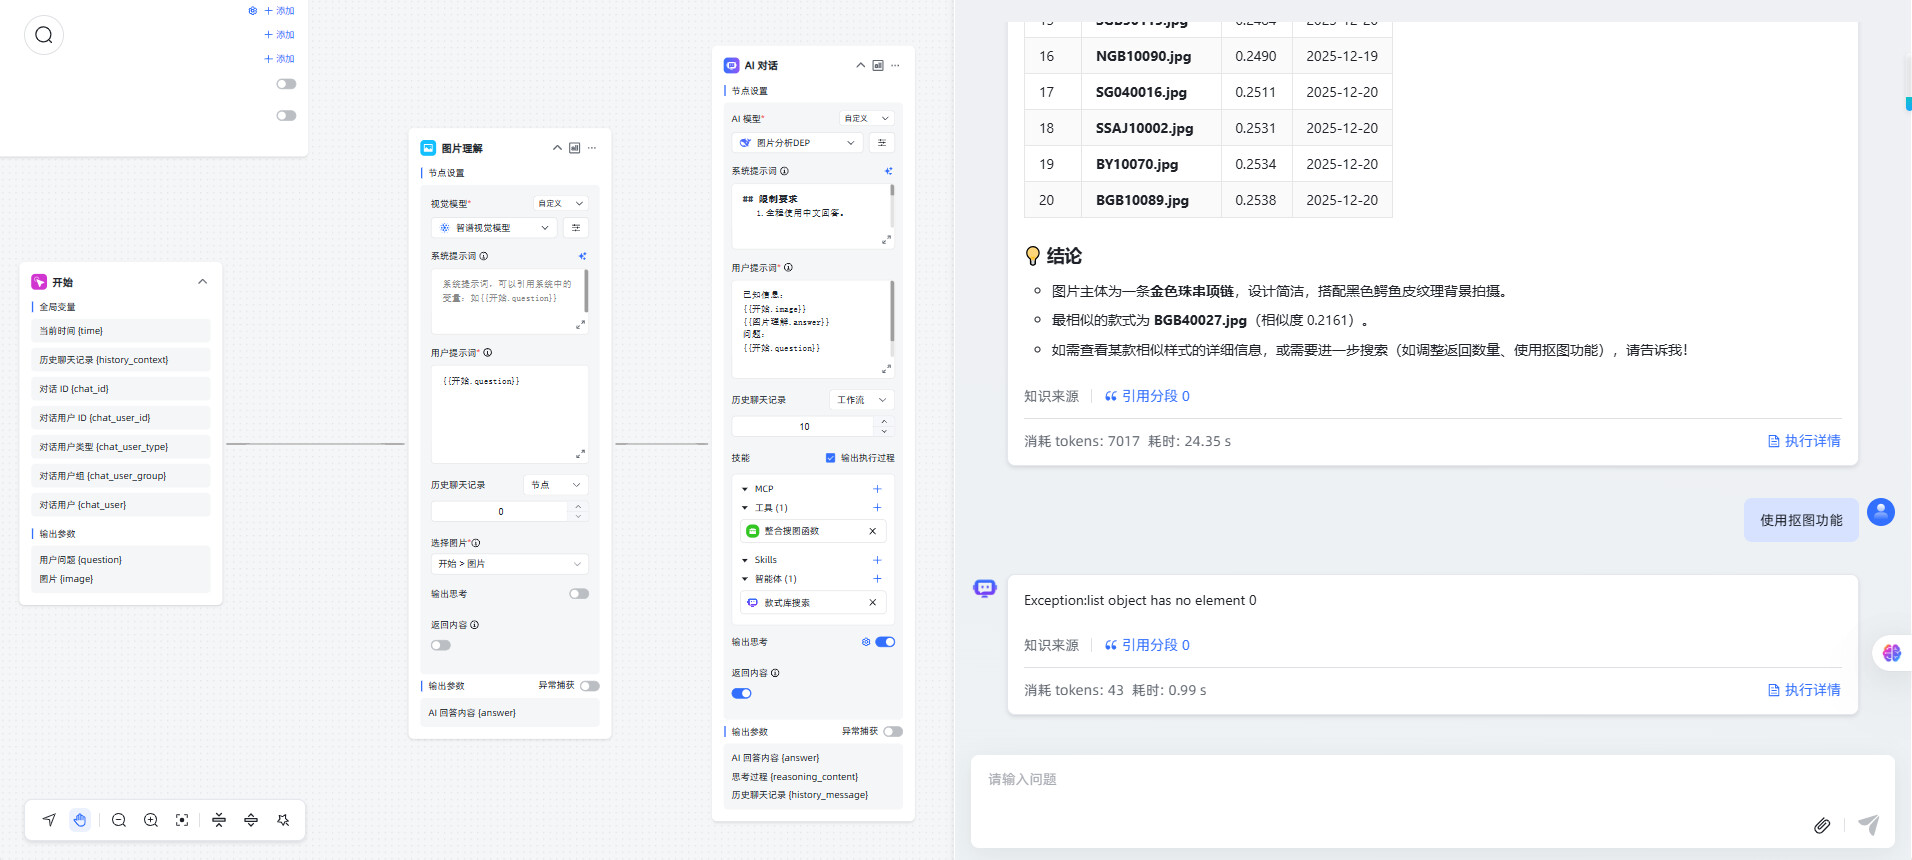1912x860 pixels.
Task: Open 输出思考 gear settings in AI 对话
Action: 866,642
